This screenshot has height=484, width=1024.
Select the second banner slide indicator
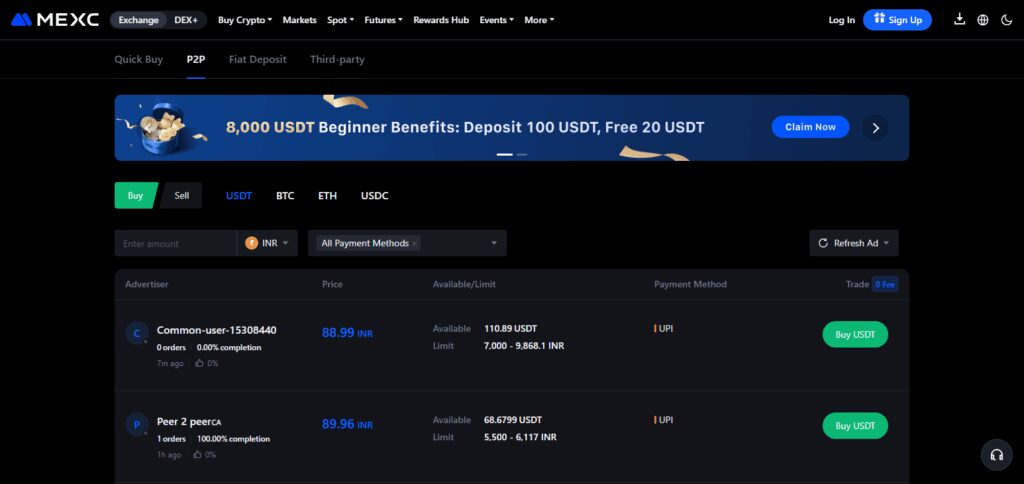(x=522, y=155)
